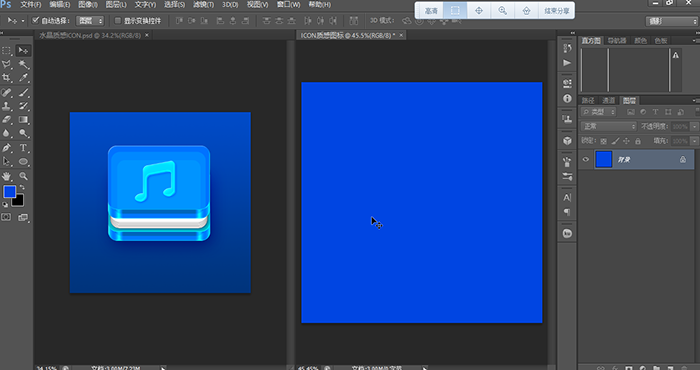This screenshot has height=370, width=700.
Task: Switch to 导航器 panel tab
Action: pos(617,41)
